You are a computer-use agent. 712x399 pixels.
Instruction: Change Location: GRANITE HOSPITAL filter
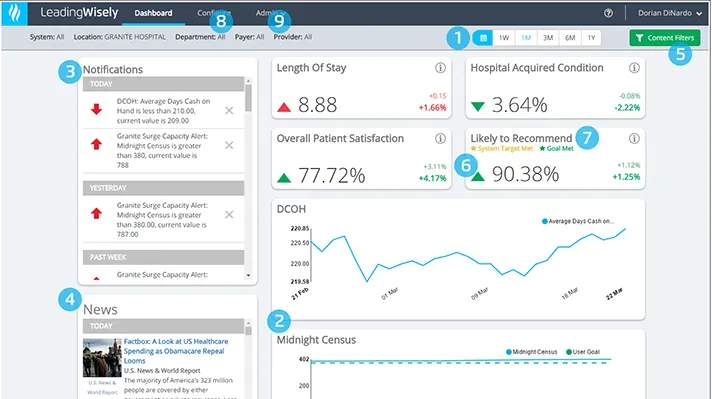click(x=119, y=37)
